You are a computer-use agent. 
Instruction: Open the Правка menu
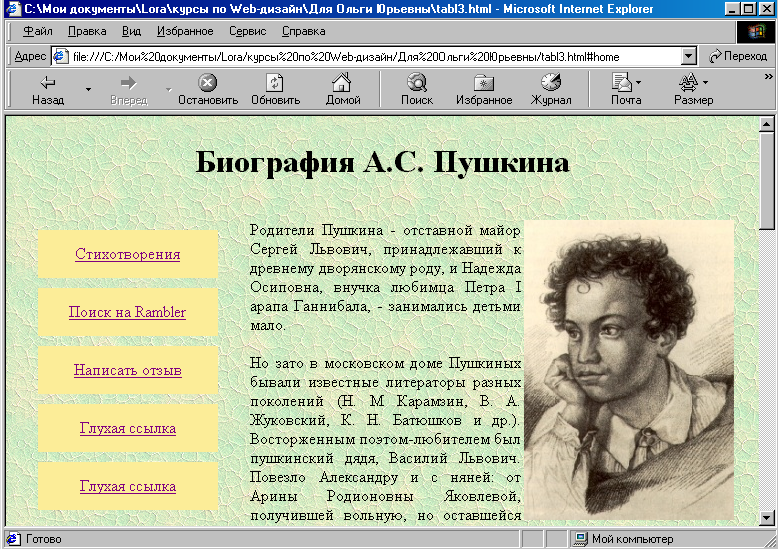(87, 31)
